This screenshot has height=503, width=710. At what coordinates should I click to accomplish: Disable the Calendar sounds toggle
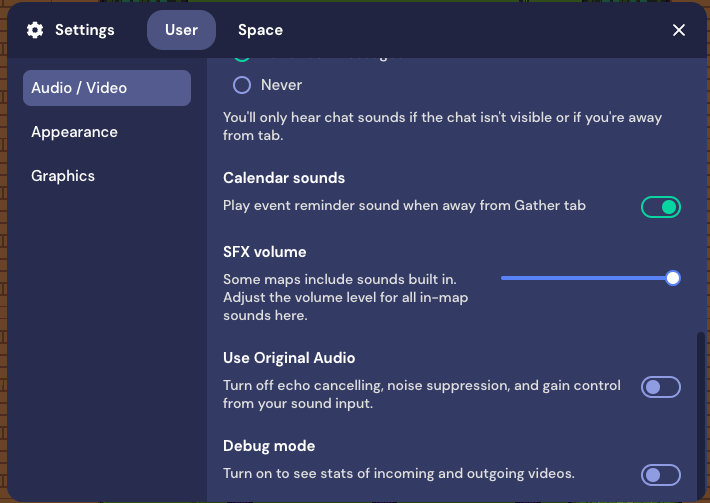click(x=661, y=207)
